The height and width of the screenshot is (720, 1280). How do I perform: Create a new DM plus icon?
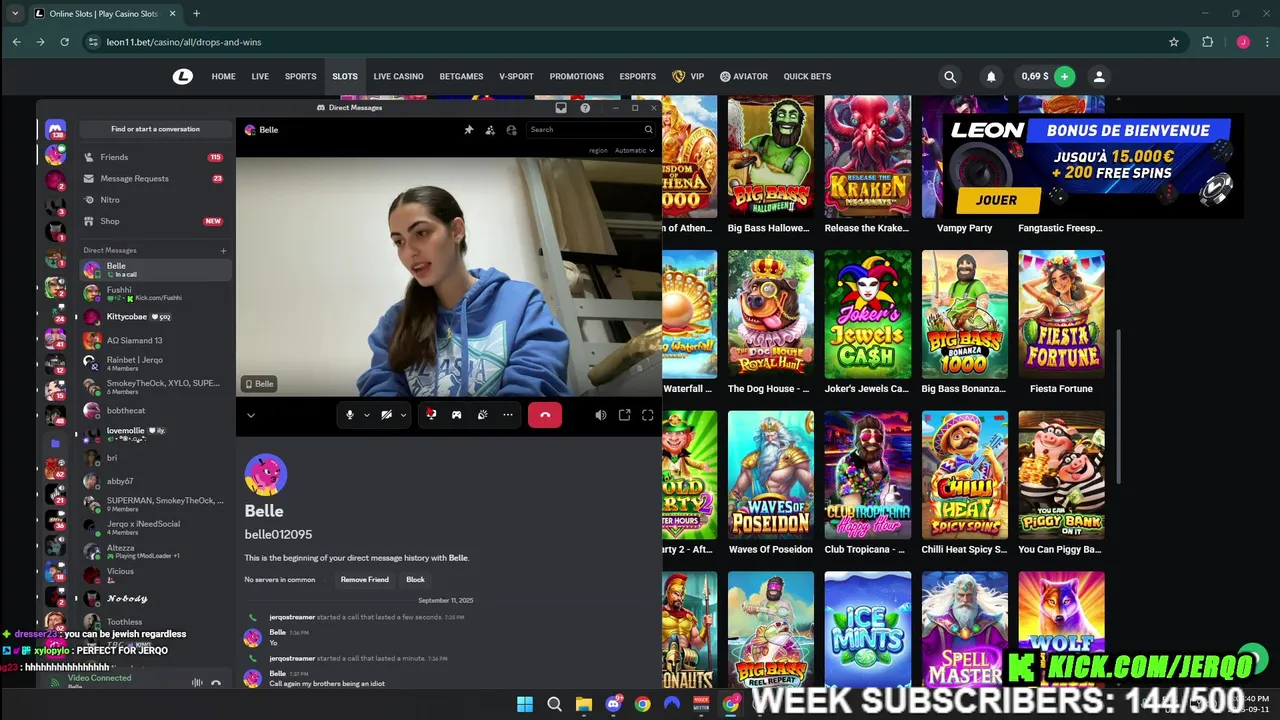(223, 251)
